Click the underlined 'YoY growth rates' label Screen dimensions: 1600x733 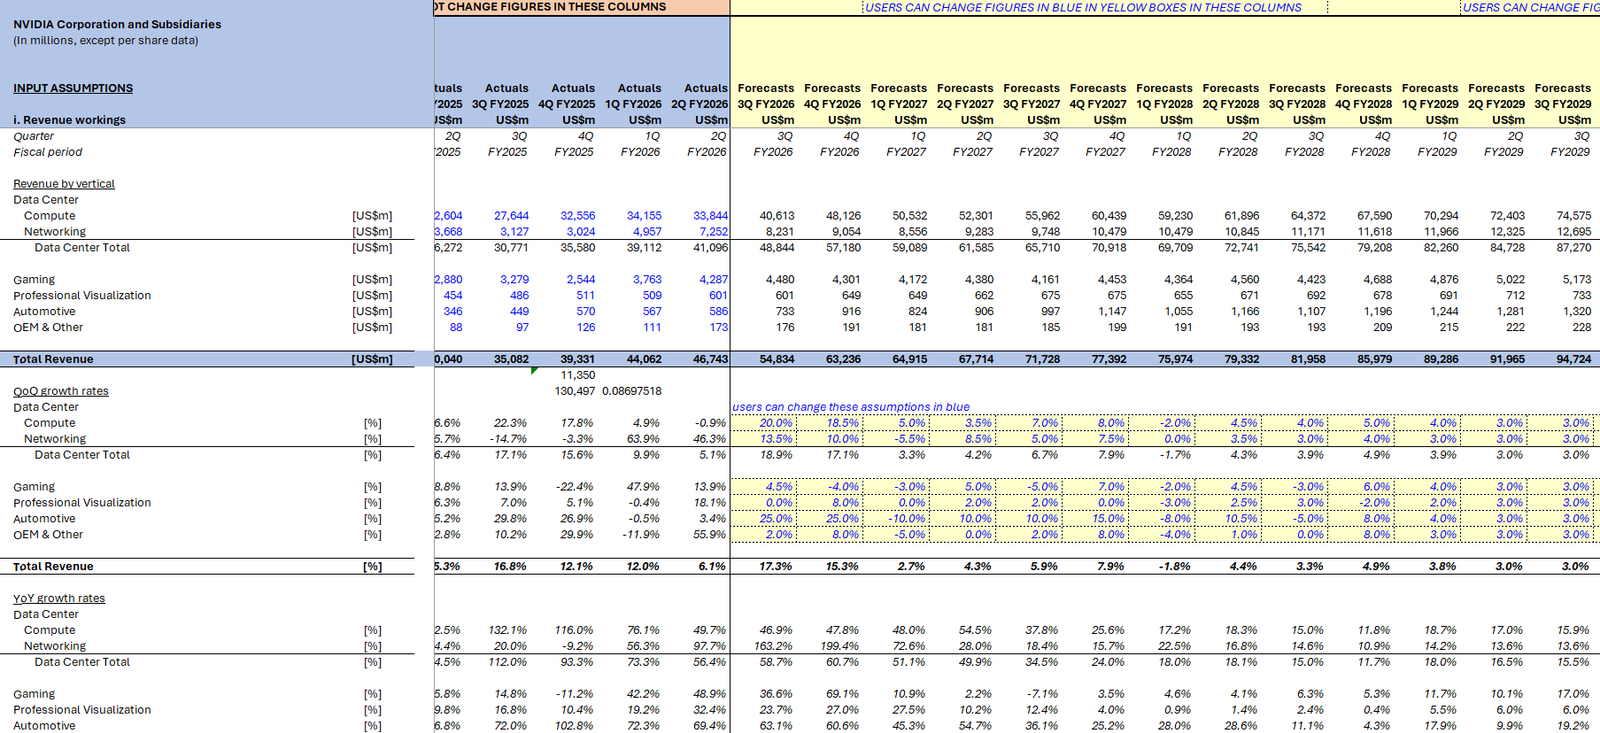coord(59,598)
